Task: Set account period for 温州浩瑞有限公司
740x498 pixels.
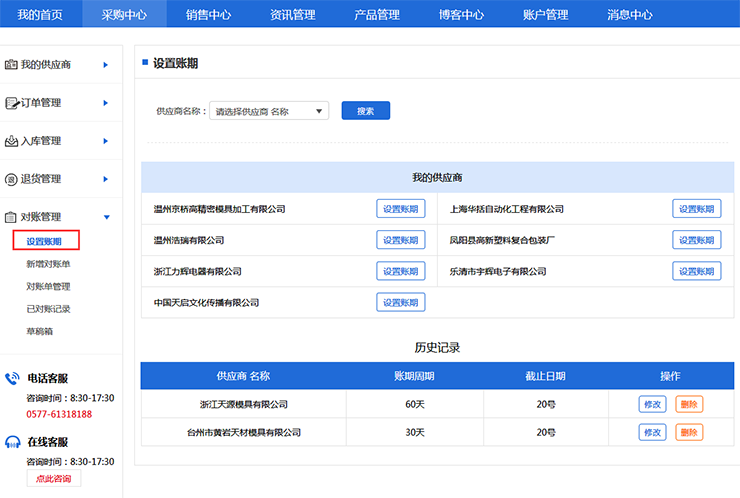Action: pos(401,240)
